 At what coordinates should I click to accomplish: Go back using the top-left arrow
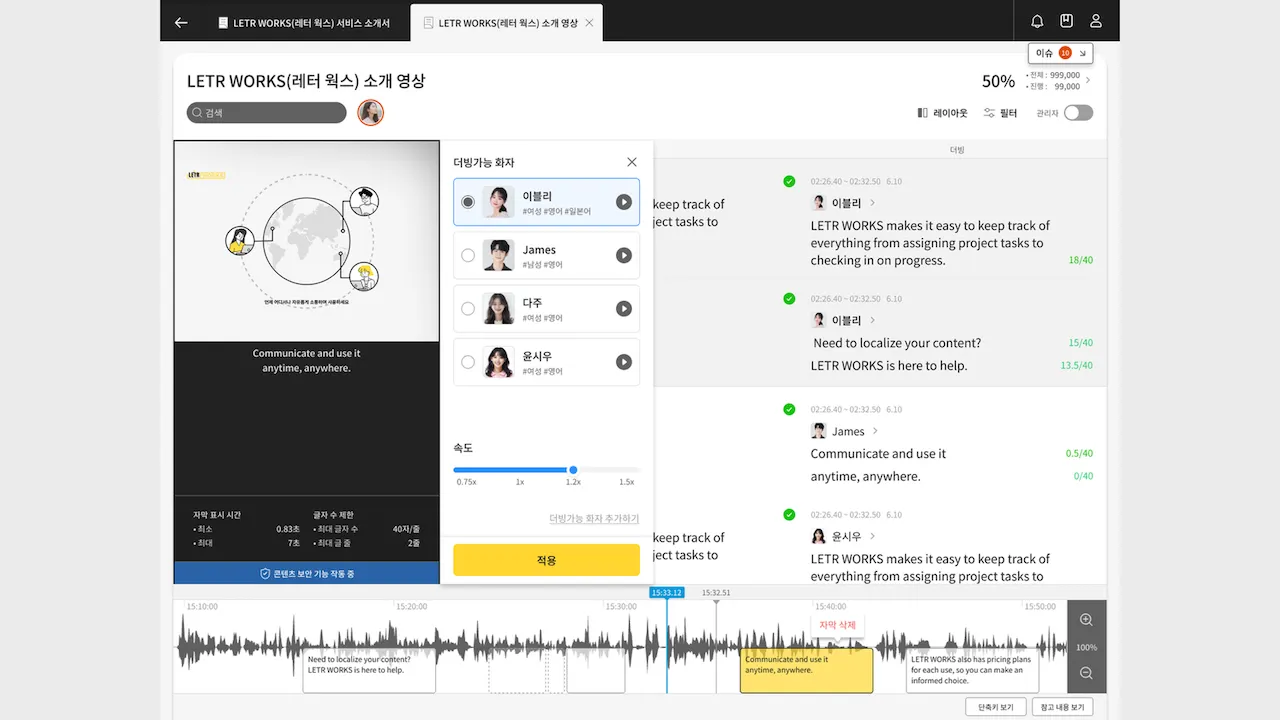tap(181, 22)
